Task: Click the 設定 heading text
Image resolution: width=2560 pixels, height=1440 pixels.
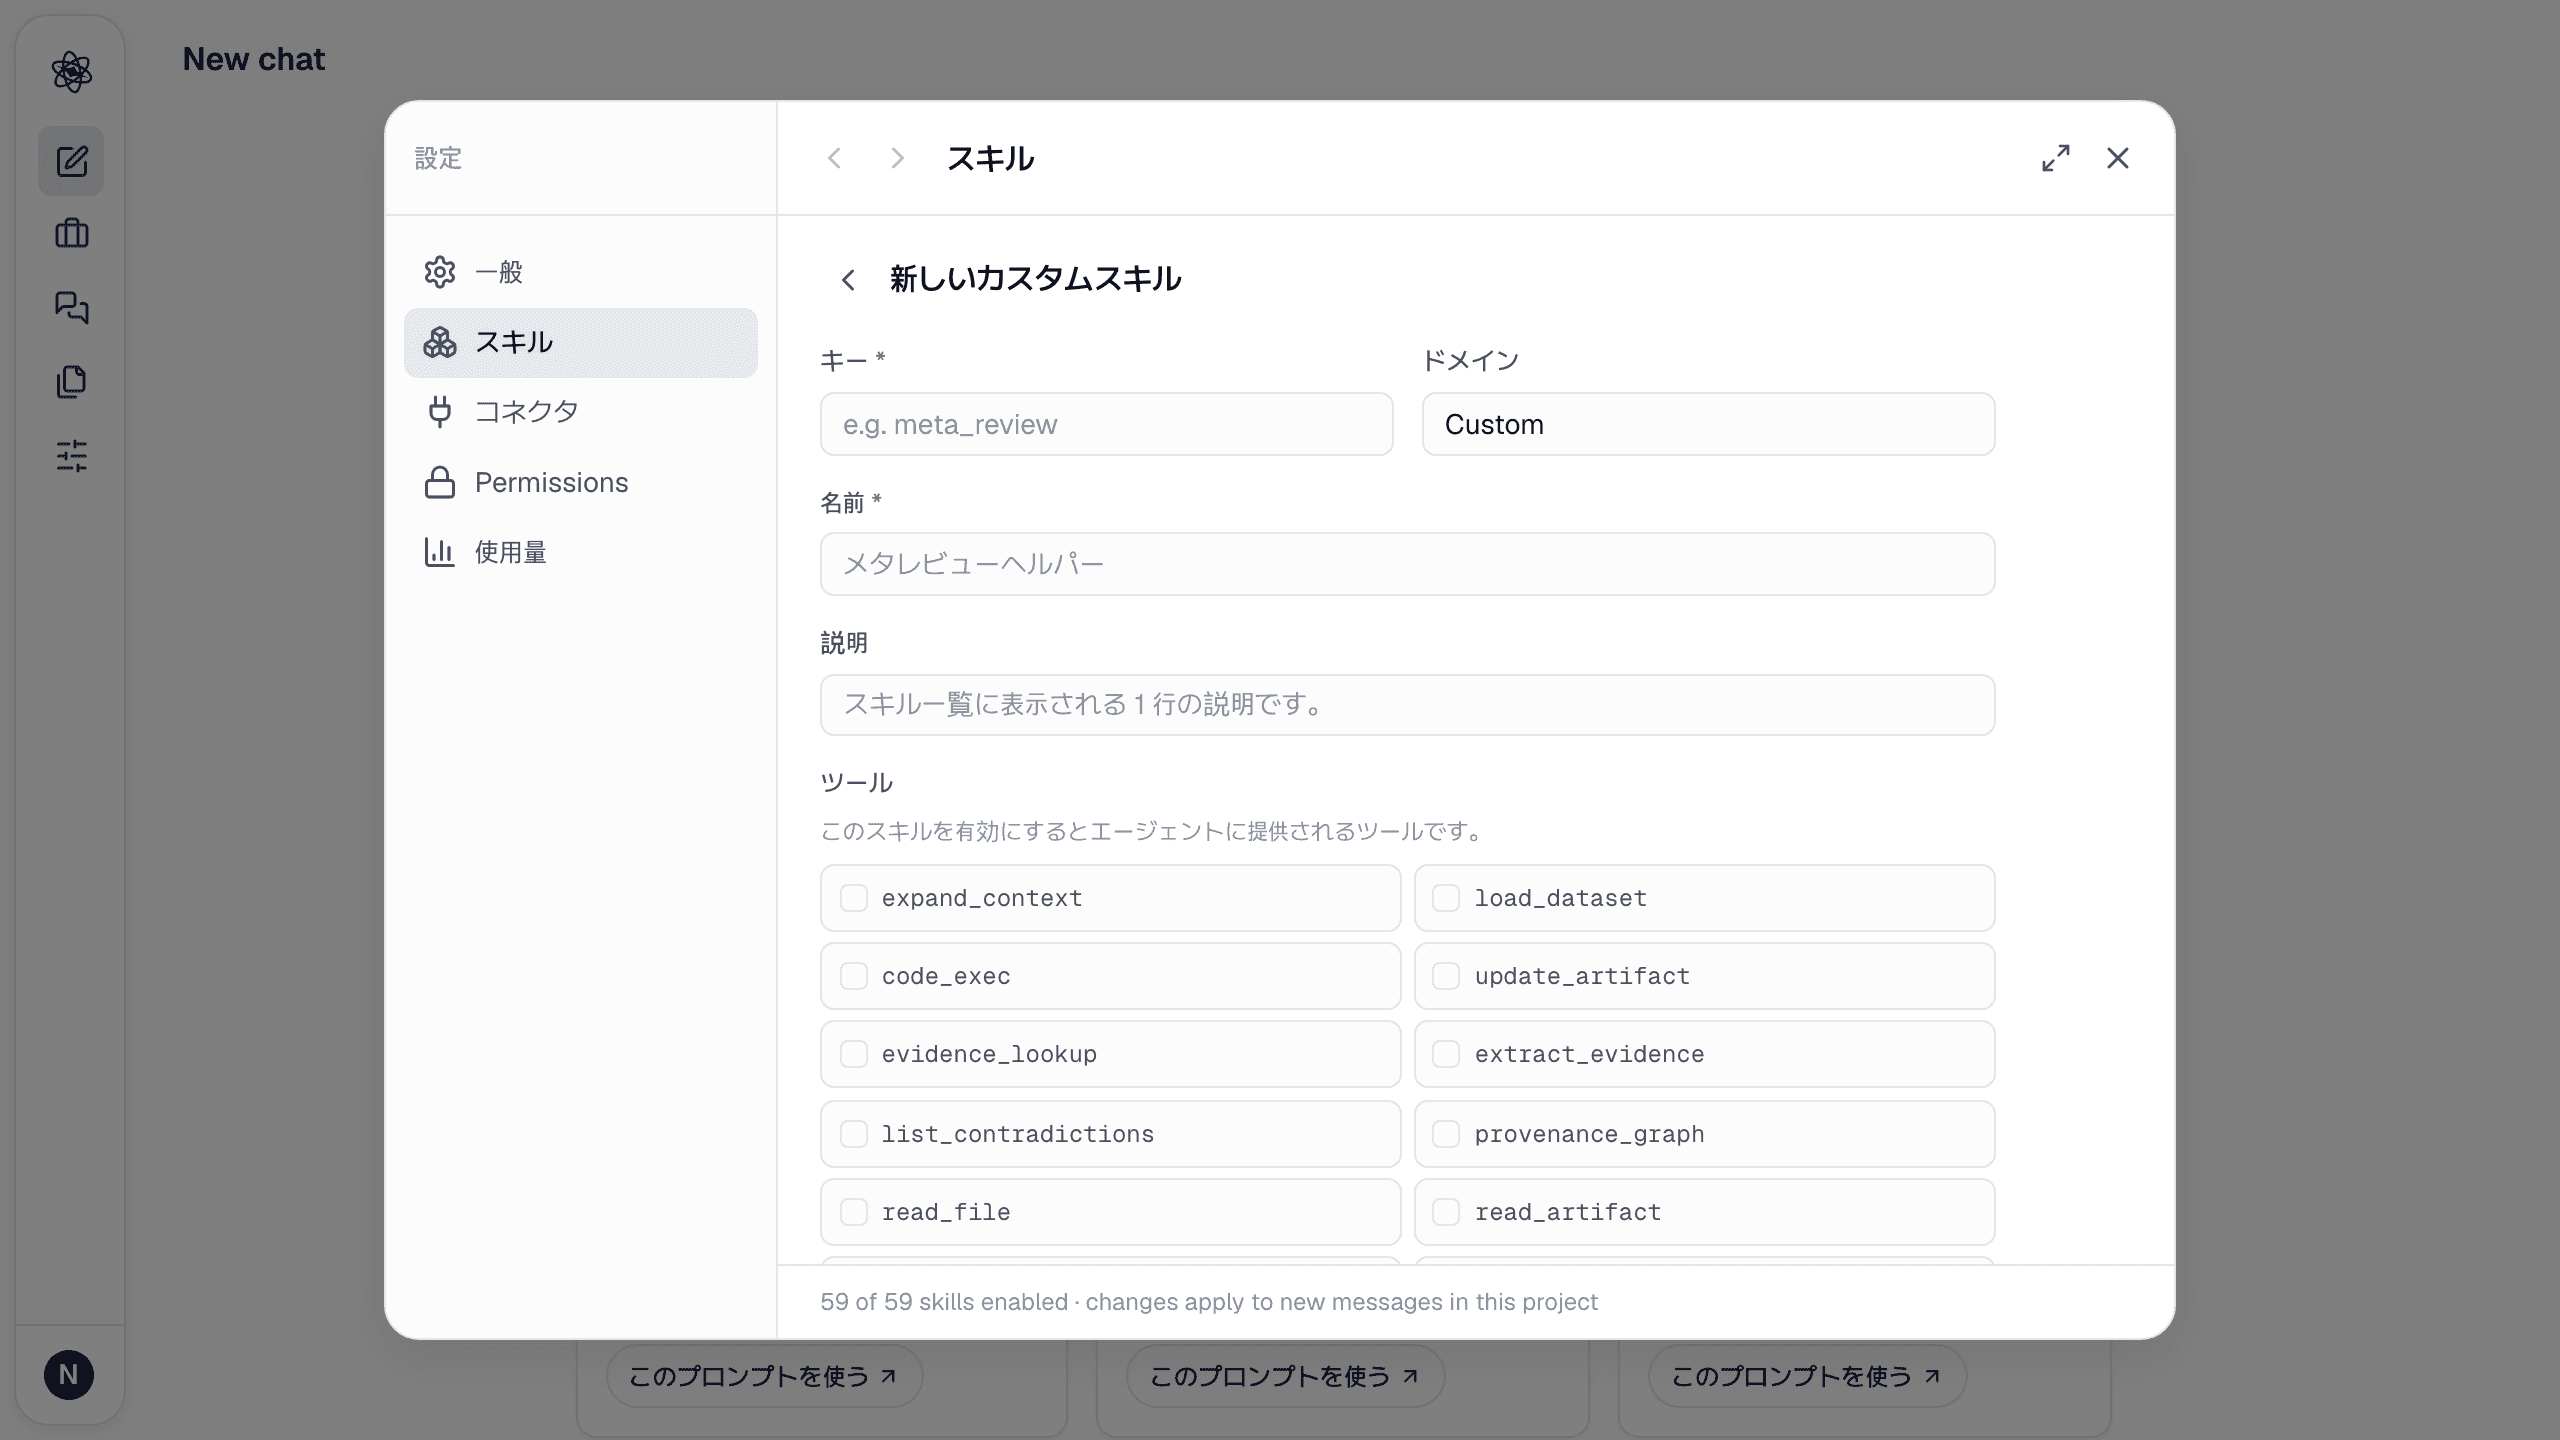Action: [438, 158]
